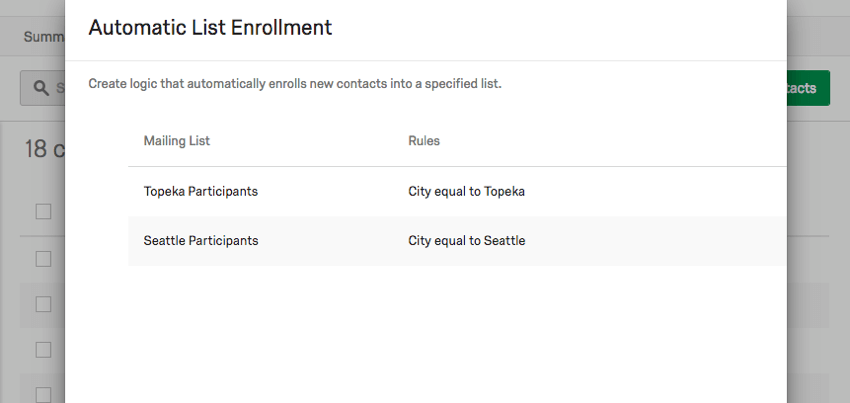The height and width of the screenshot is (403, 850).
Task: Click the enrollment logic description text
Action: (295, 84)
